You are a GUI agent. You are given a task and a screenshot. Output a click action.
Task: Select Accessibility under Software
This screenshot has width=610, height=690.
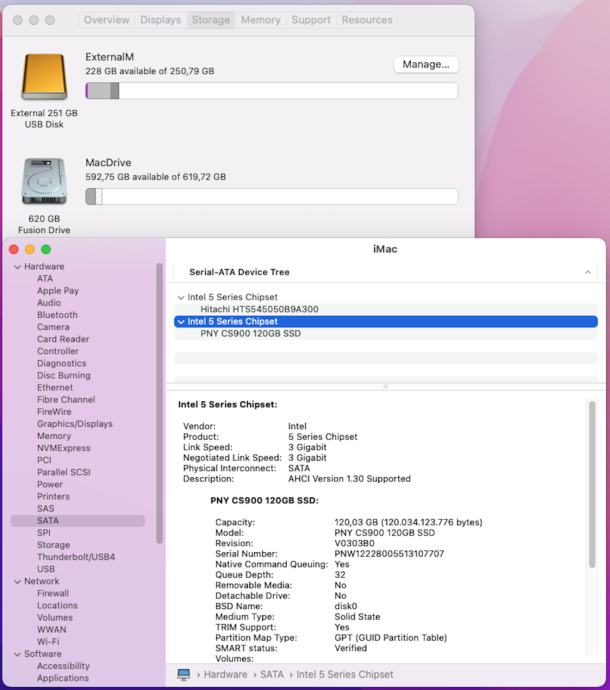(x=63, y=666)
